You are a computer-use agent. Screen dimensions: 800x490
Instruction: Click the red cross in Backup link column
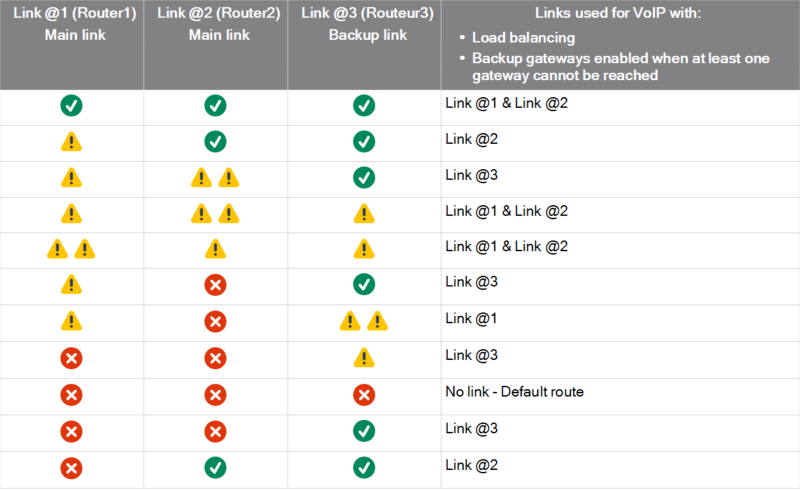coord(364,393)
